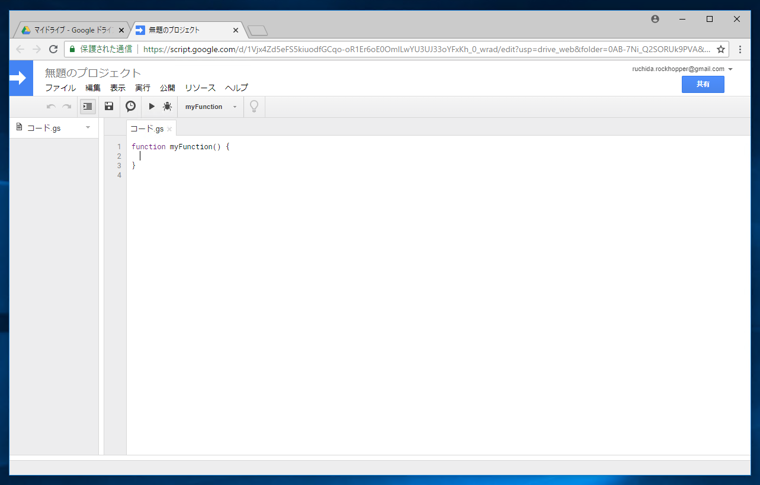Click the undo arrow in toolbar
The image size is (760, 485).
pyautogui.click(x=51, y=107)
